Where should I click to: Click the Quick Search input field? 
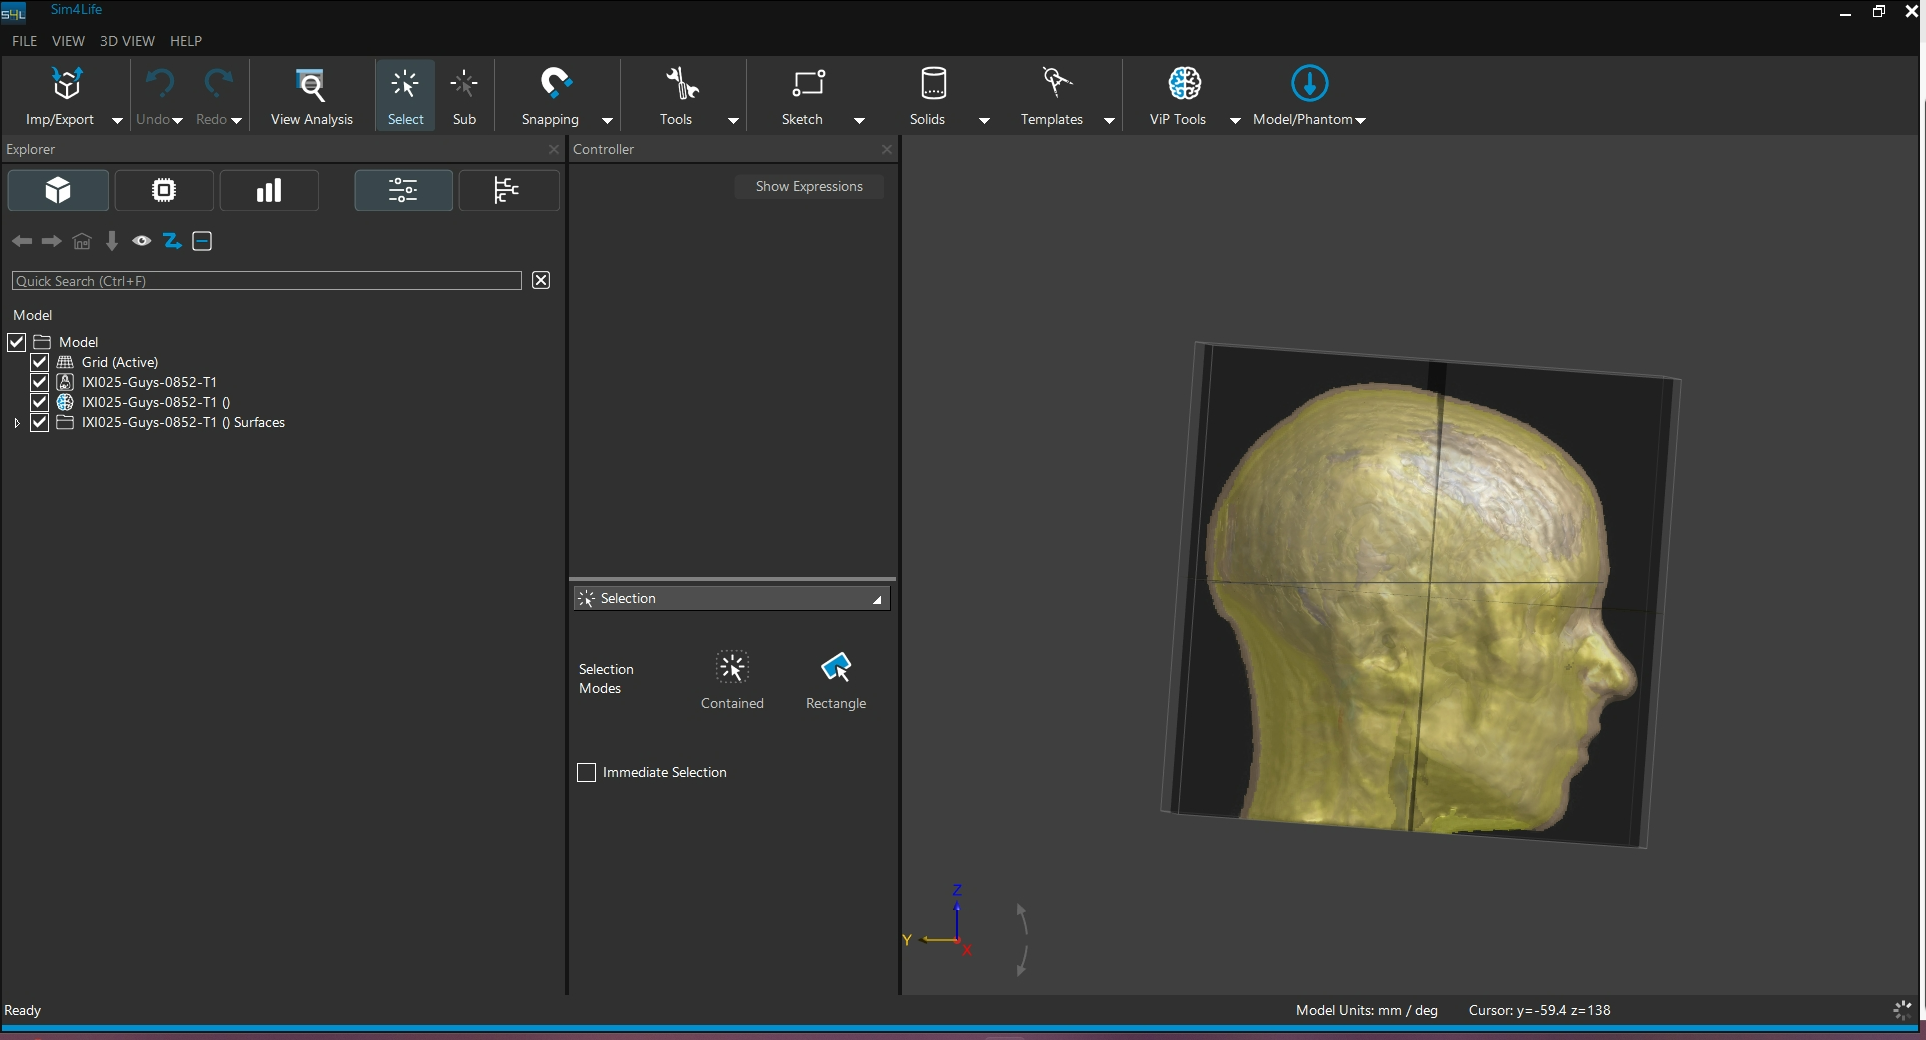(x=266, y=281)
